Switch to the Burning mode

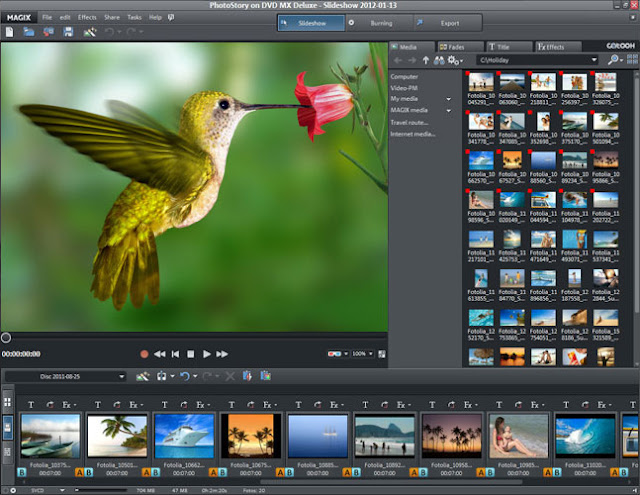tap(380, 23)
